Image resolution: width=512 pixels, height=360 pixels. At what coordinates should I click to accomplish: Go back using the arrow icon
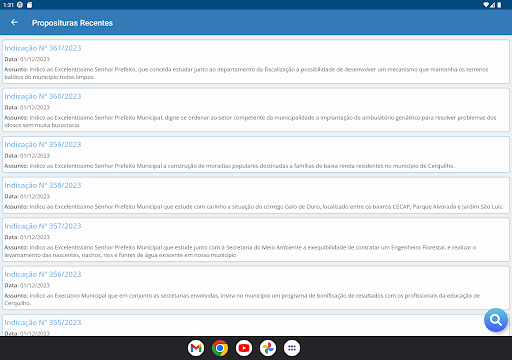tap(14, 22)
